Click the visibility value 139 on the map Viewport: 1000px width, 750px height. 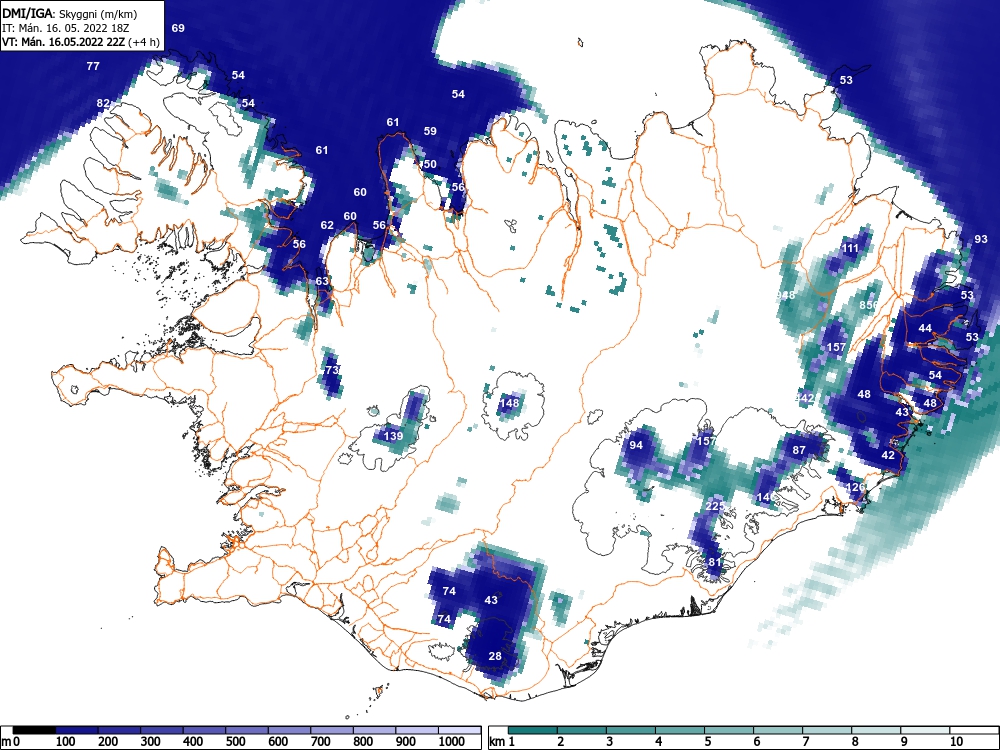click(x=393, y=436)
